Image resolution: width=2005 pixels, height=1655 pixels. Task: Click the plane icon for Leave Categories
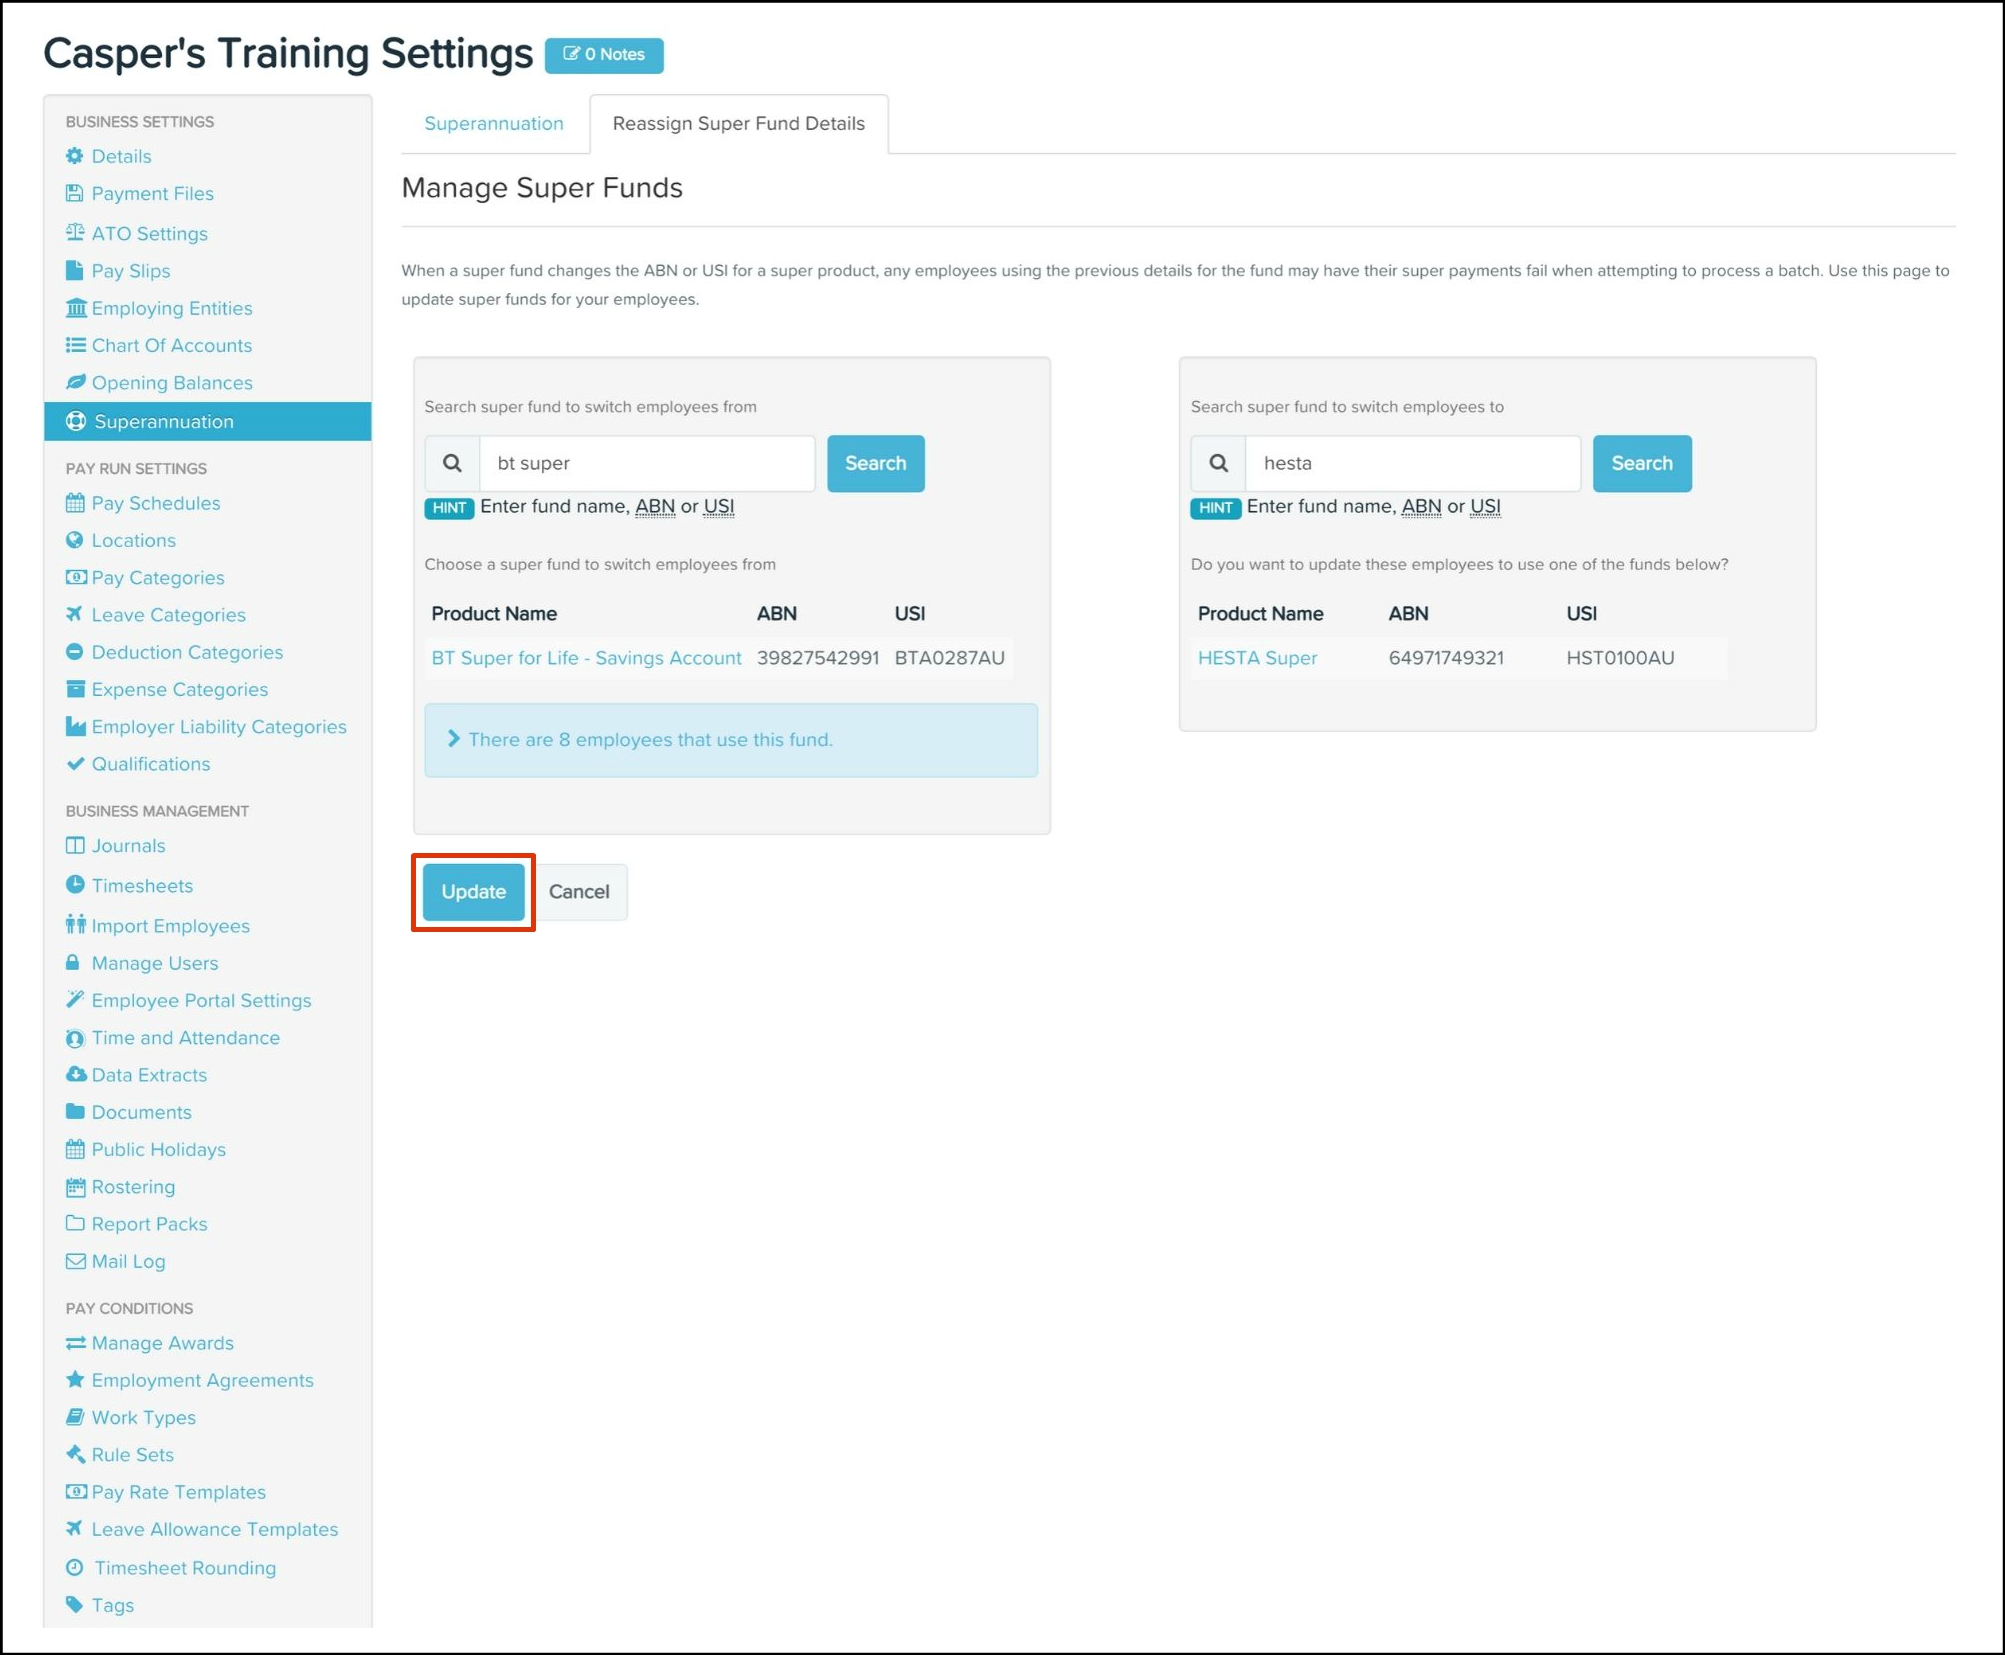pyautogui.click(x=74, y=614)
